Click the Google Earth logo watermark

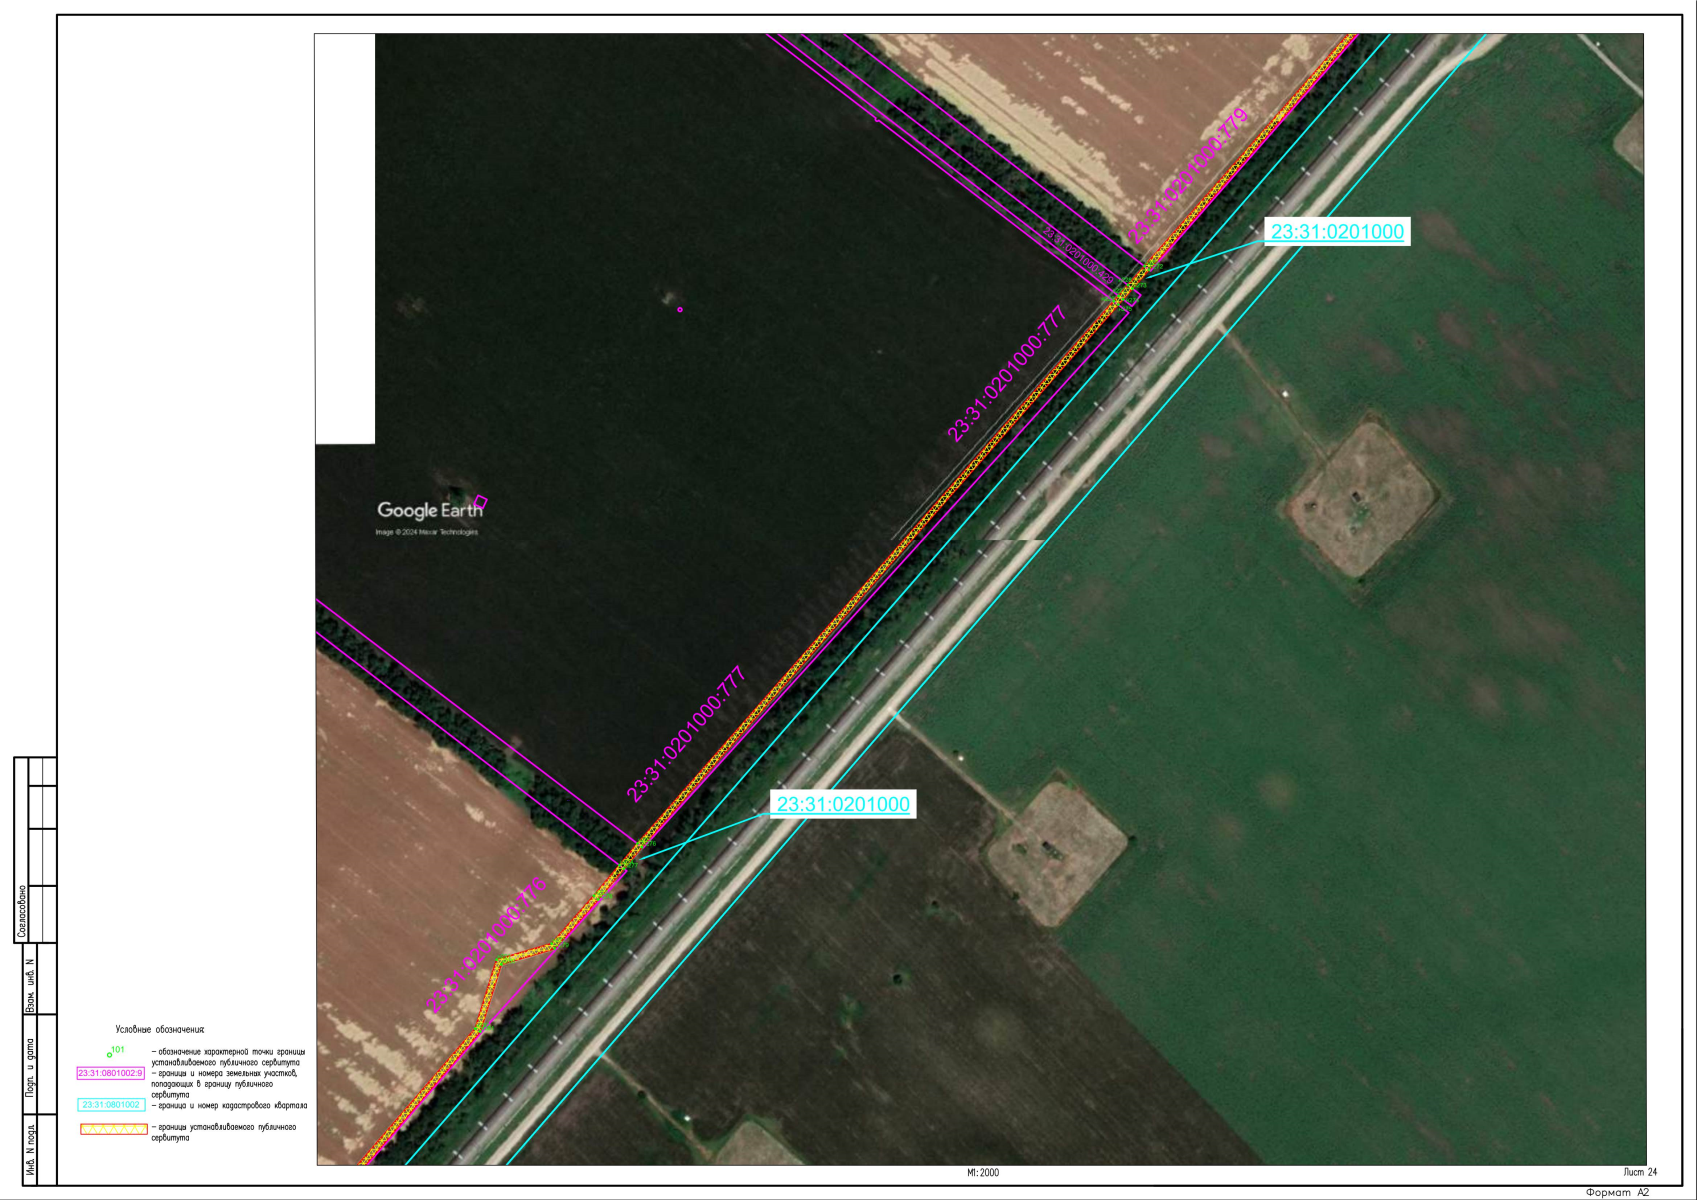[x=429, y=510]
